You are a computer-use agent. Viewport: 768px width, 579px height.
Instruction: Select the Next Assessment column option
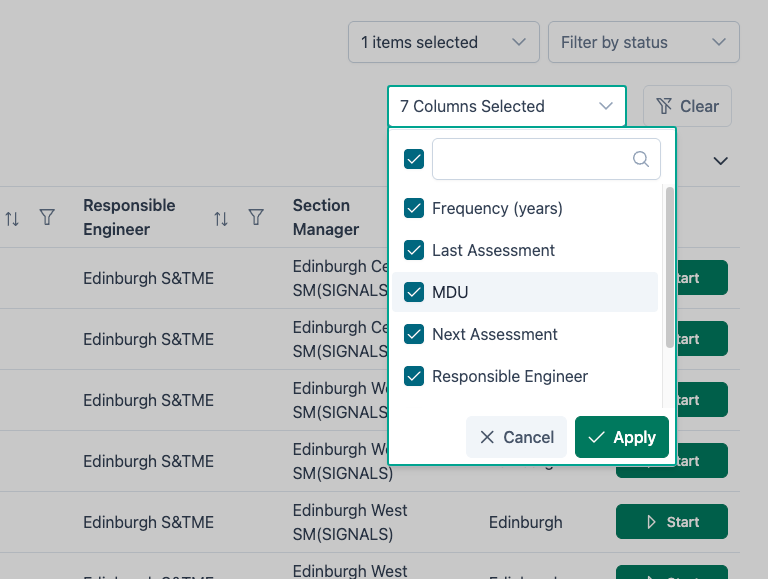[x=495, y=335]
